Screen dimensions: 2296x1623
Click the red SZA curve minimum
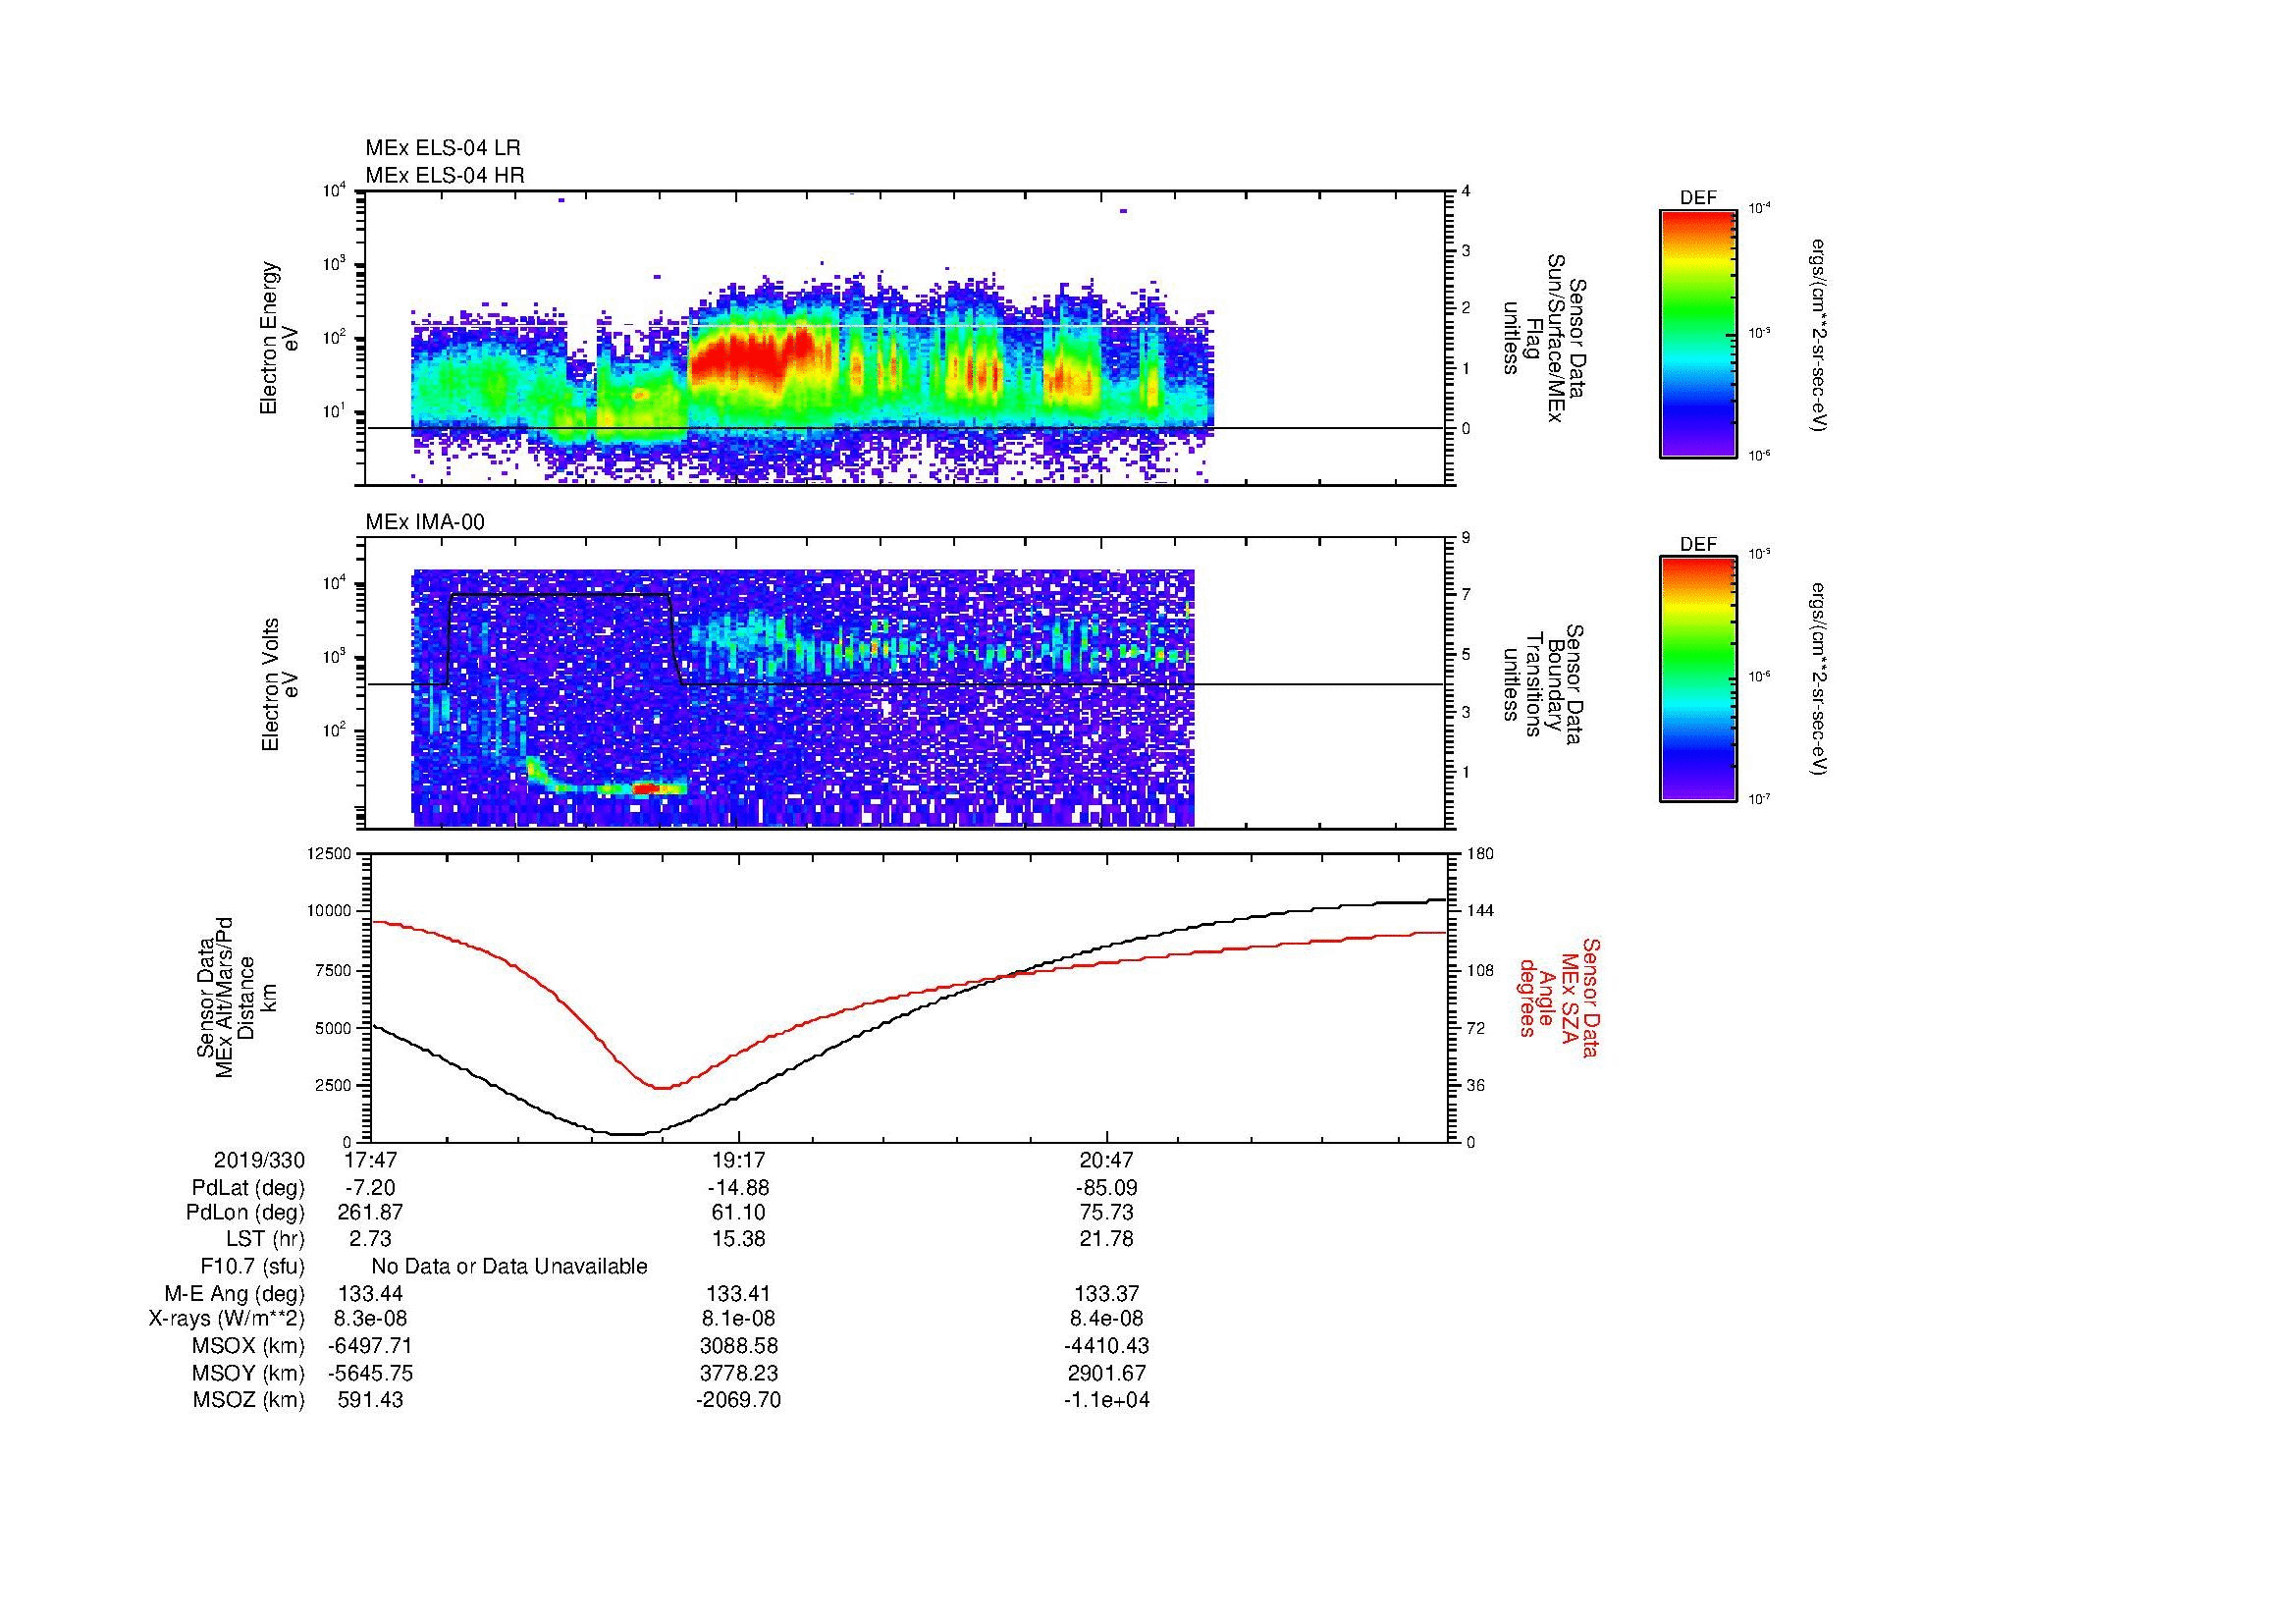[x=661, y=1088]
